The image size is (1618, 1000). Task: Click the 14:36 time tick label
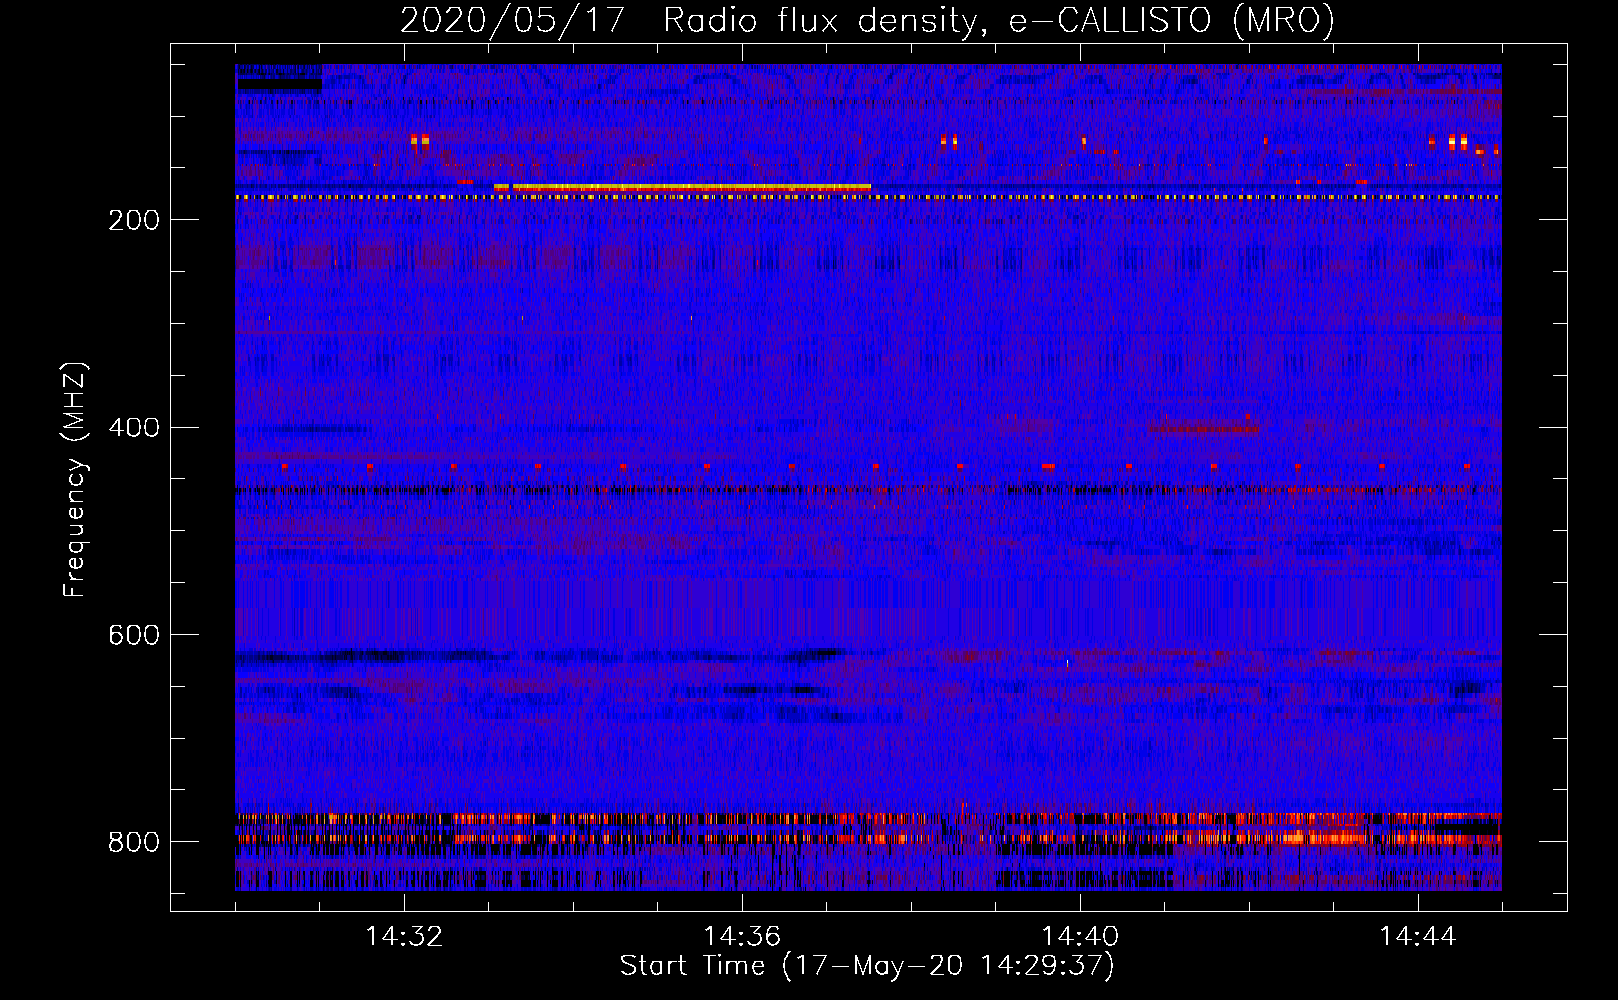point(742,936)
